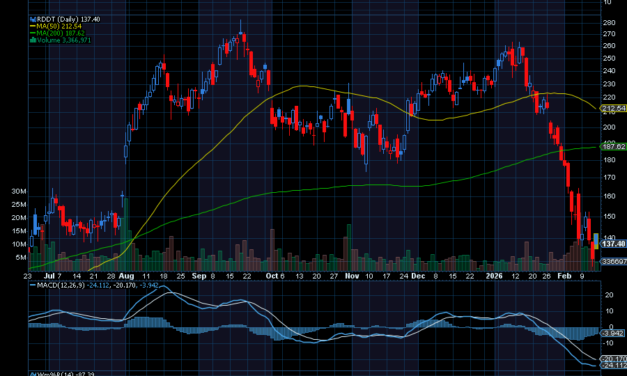
Task: Select the 'MA(200) 187.62' legend entry
Action: point(60,33)
